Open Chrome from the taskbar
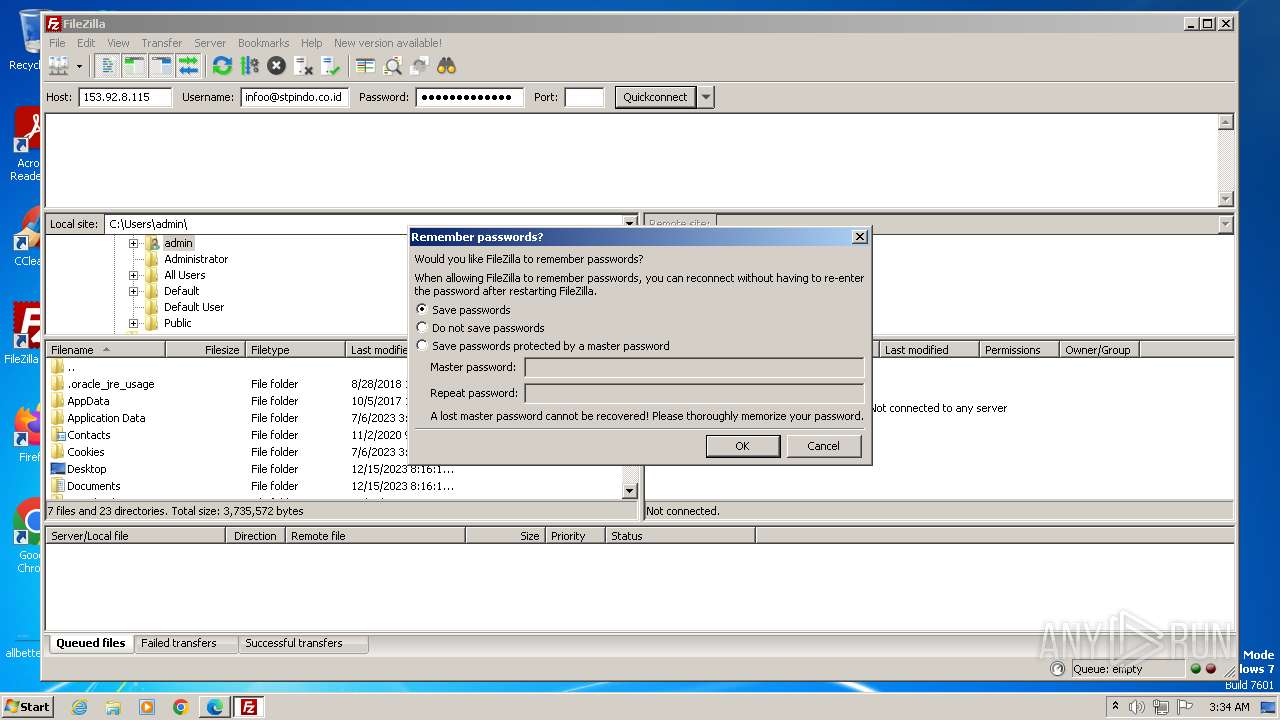This screenshot has height=720, width=1280. pos(181,707)
